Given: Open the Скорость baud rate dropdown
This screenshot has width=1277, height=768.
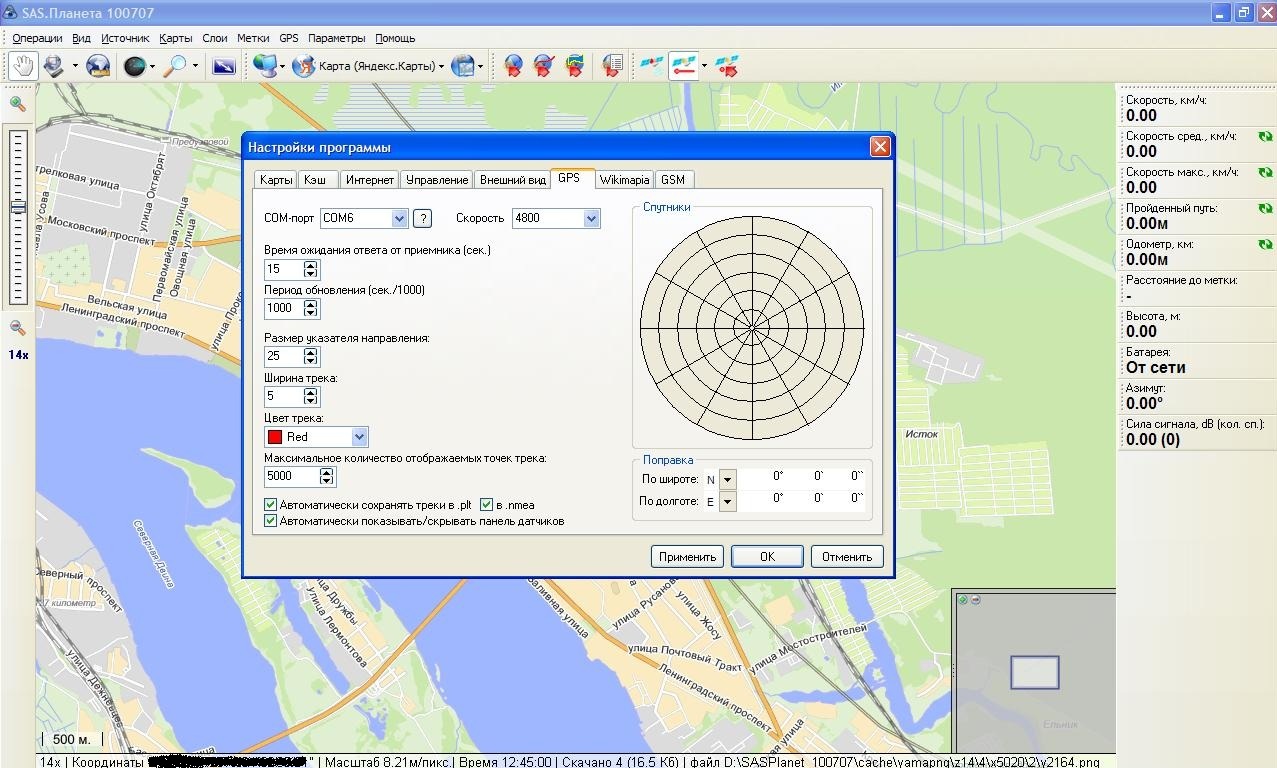Looking at the screenshot, I should tap(591, 218).
